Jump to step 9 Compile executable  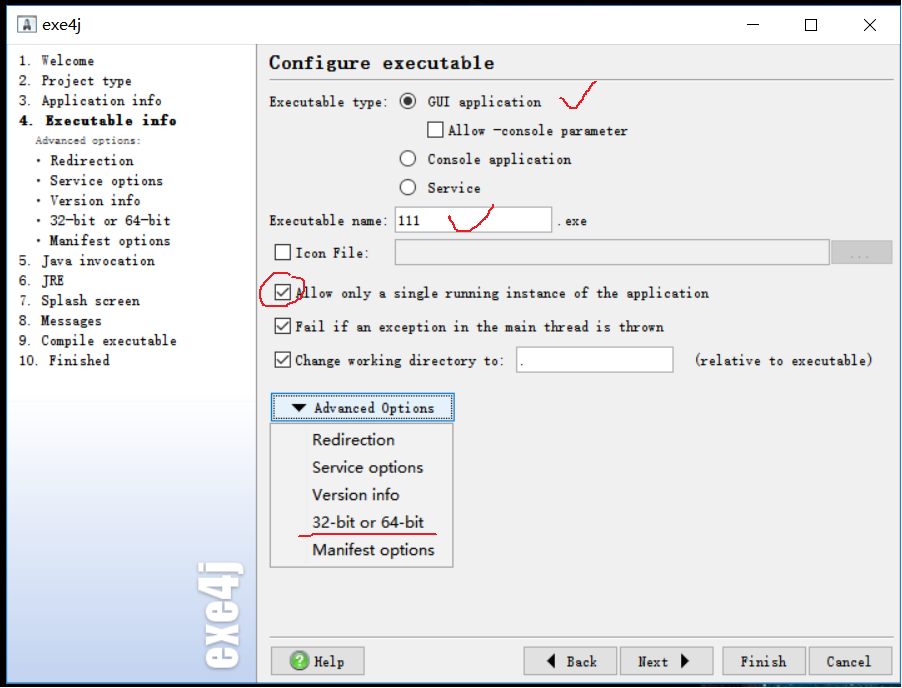point(97,340)
